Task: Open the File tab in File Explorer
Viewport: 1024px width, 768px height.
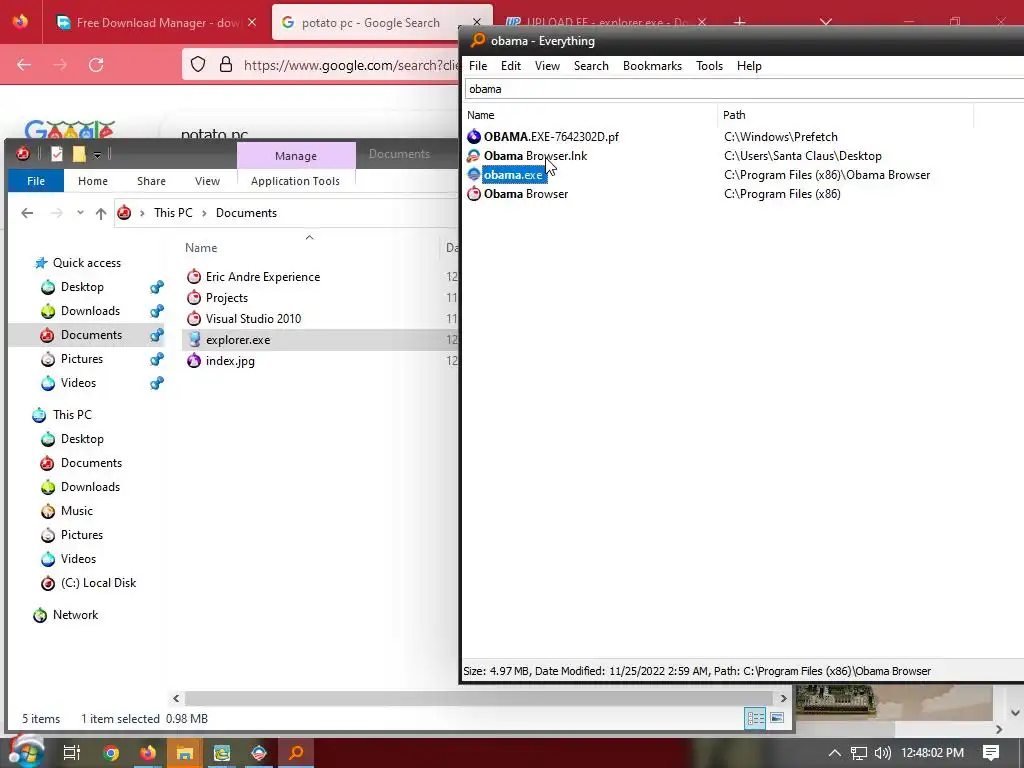Action: (36, 181)
